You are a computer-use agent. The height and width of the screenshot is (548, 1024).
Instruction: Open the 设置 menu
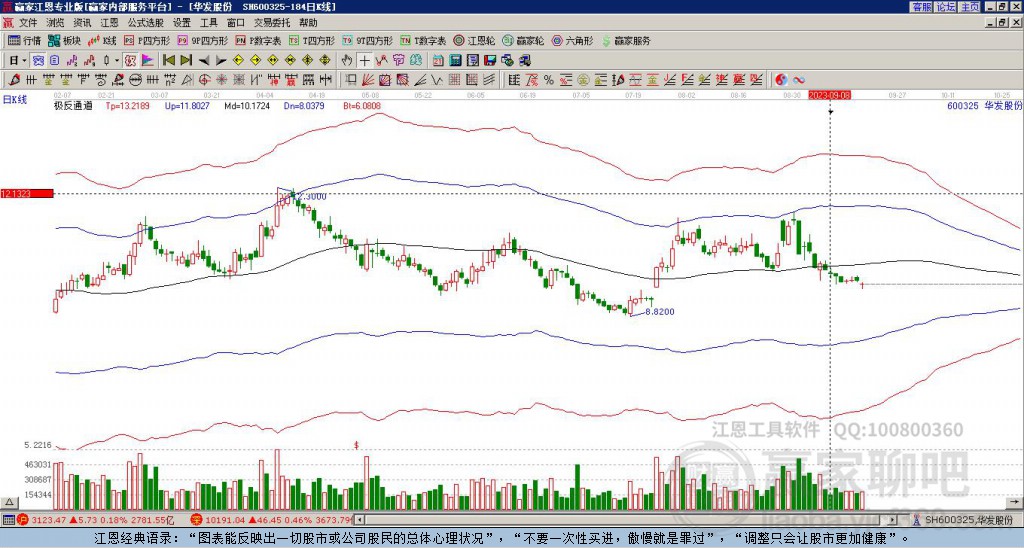(x=182, y=23)
